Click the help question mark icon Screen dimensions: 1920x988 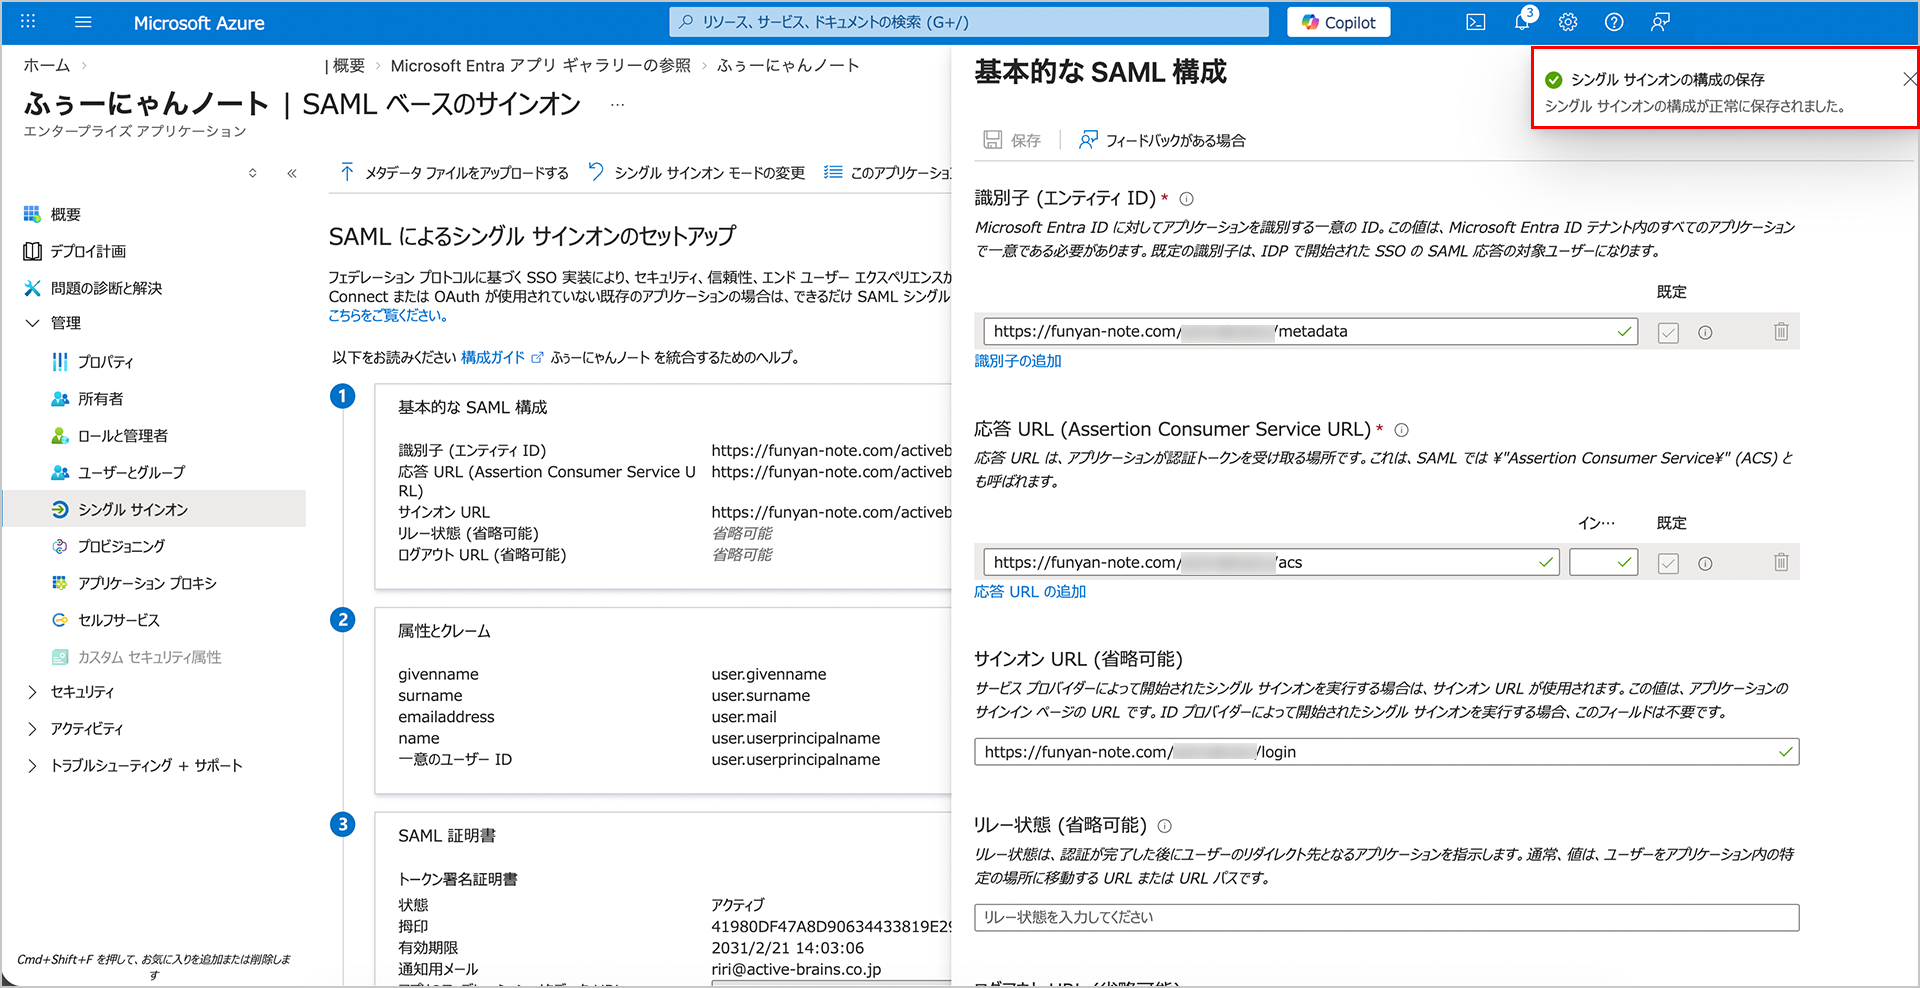pos(1613,22)
